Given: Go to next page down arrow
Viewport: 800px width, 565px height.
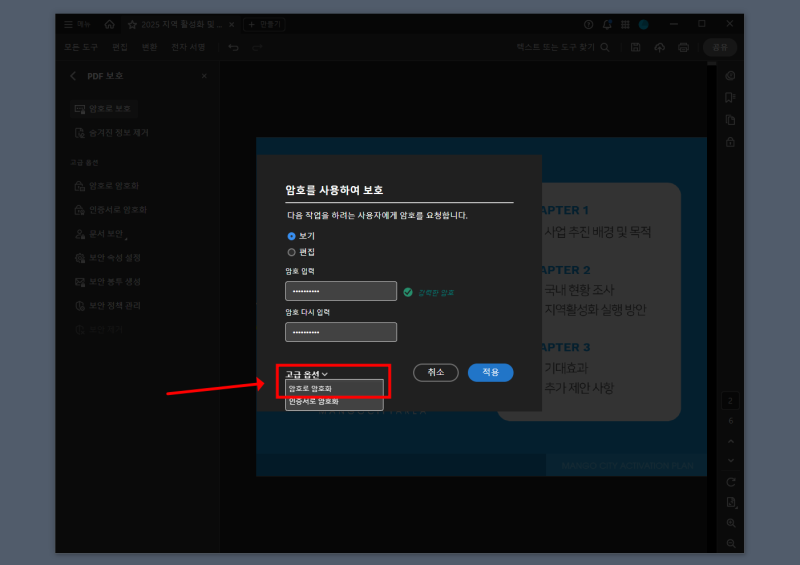Looking at the screenshot, I should 731,460.
